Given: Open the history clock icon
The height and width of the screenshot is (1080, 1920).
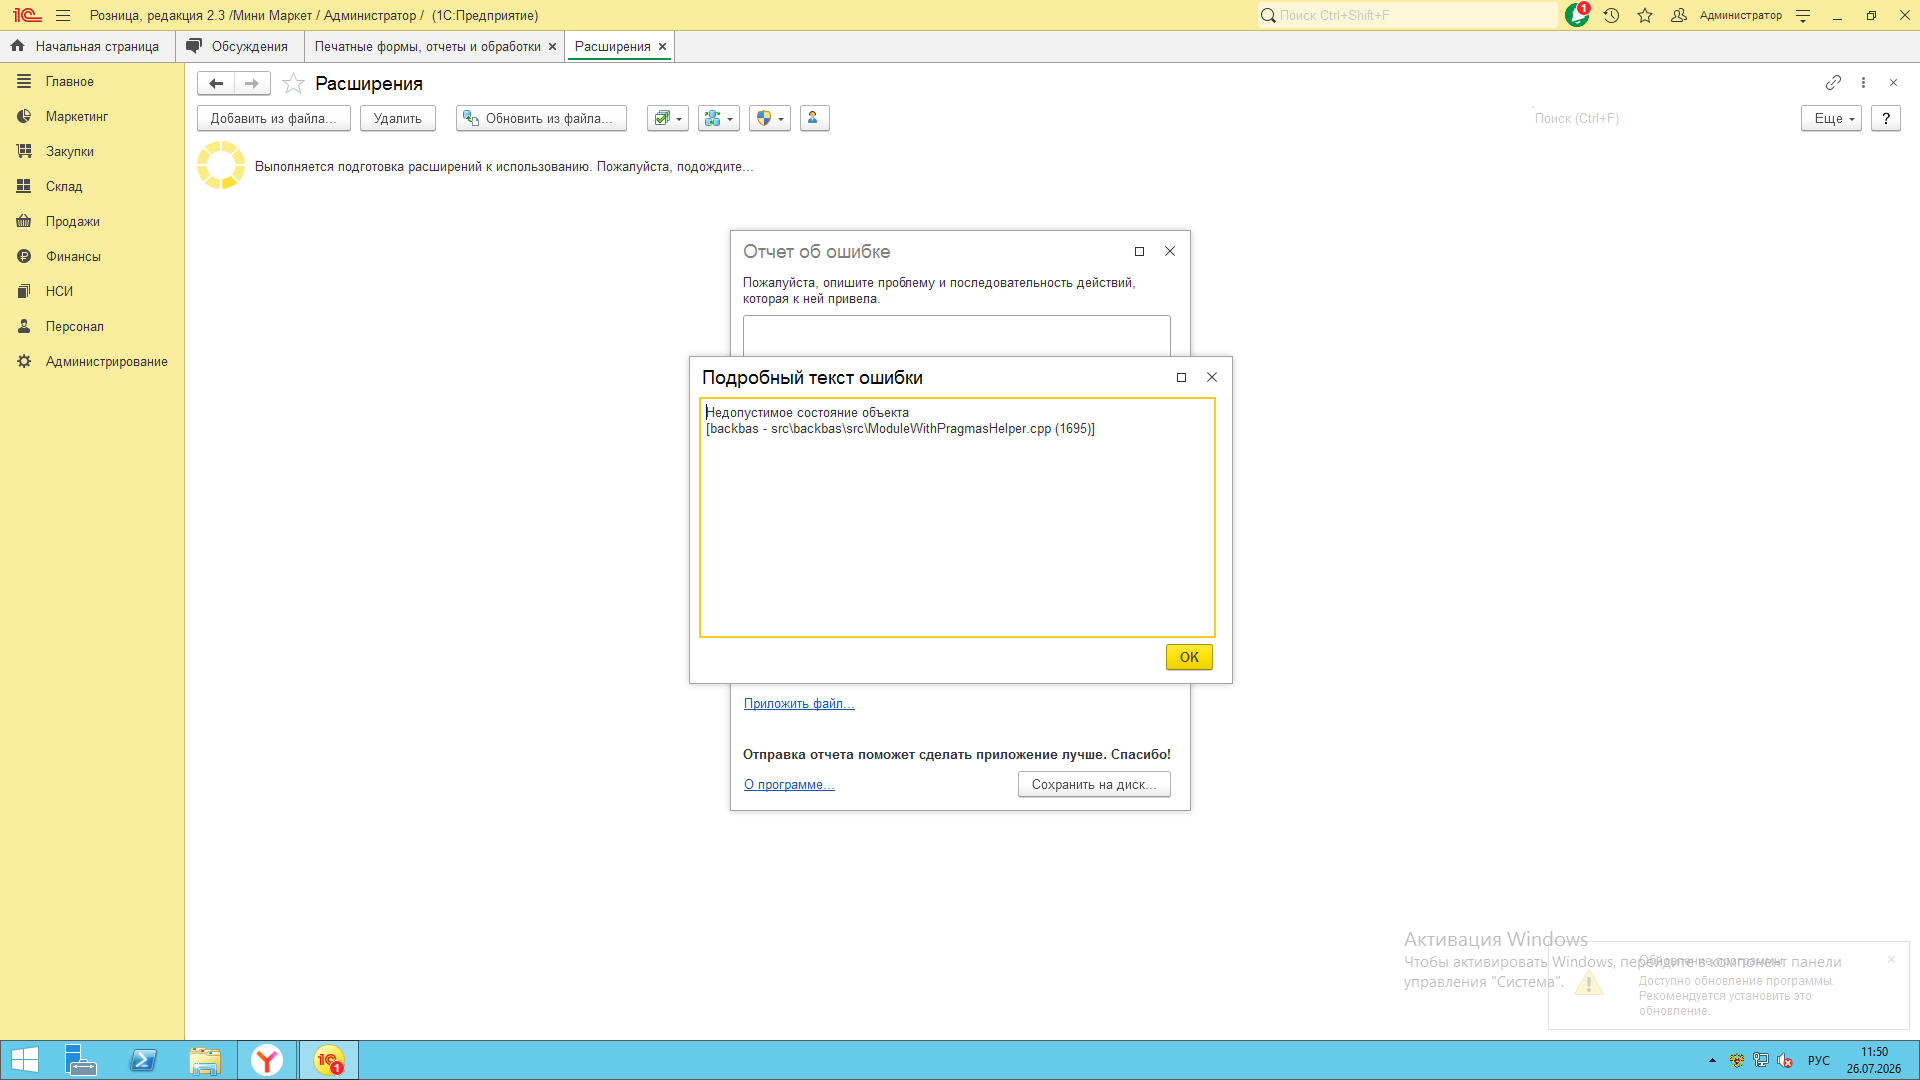Looking at the screenshot, I should click(x=1611, y=15).
